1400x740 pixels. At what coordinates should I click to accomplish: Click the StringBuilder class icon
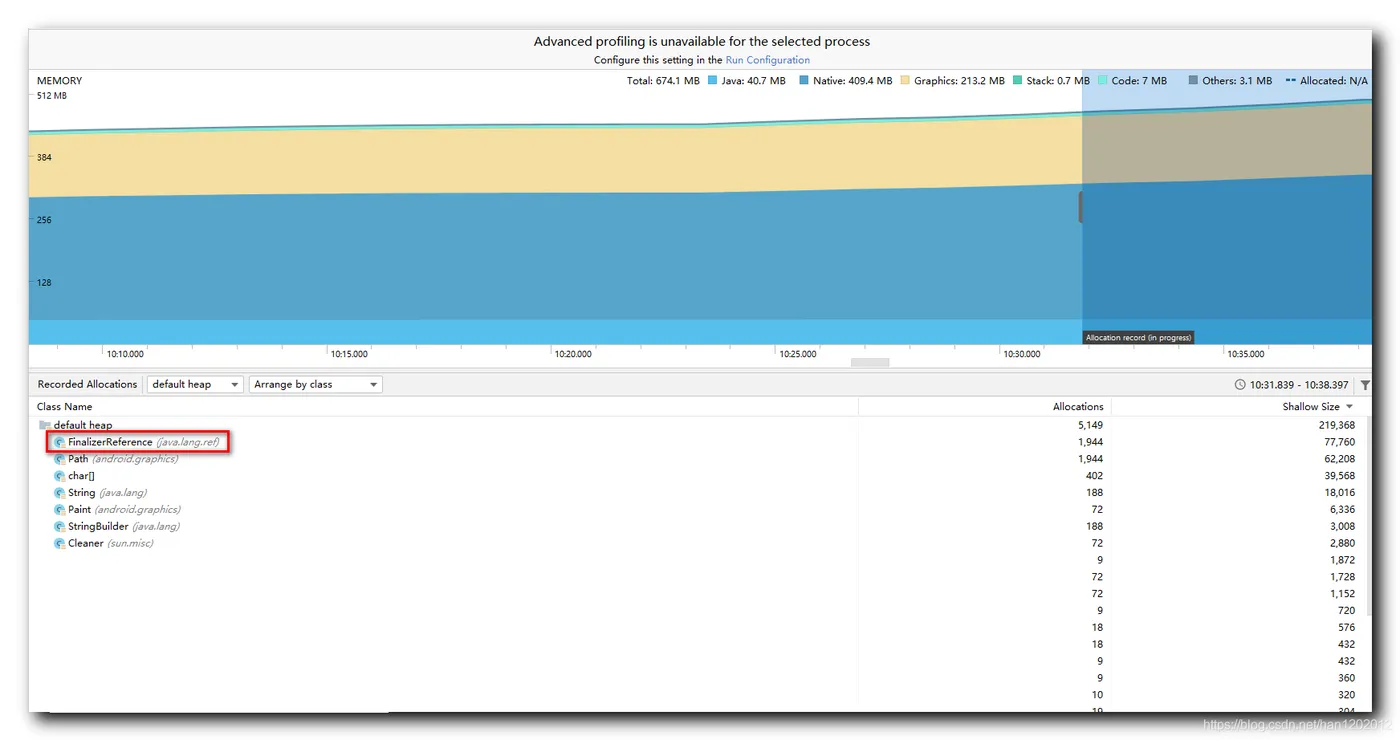60,526
